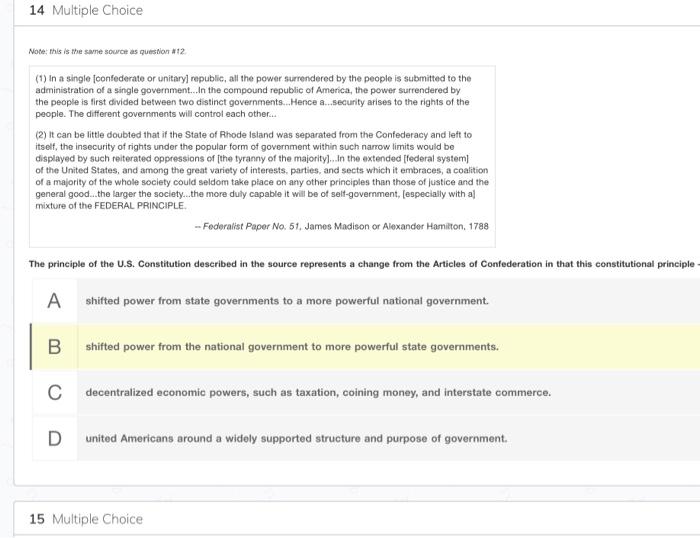The height and width of the screenshot is (538, 700).
Task: Click the number 14 label
Action: pos(37,10)
